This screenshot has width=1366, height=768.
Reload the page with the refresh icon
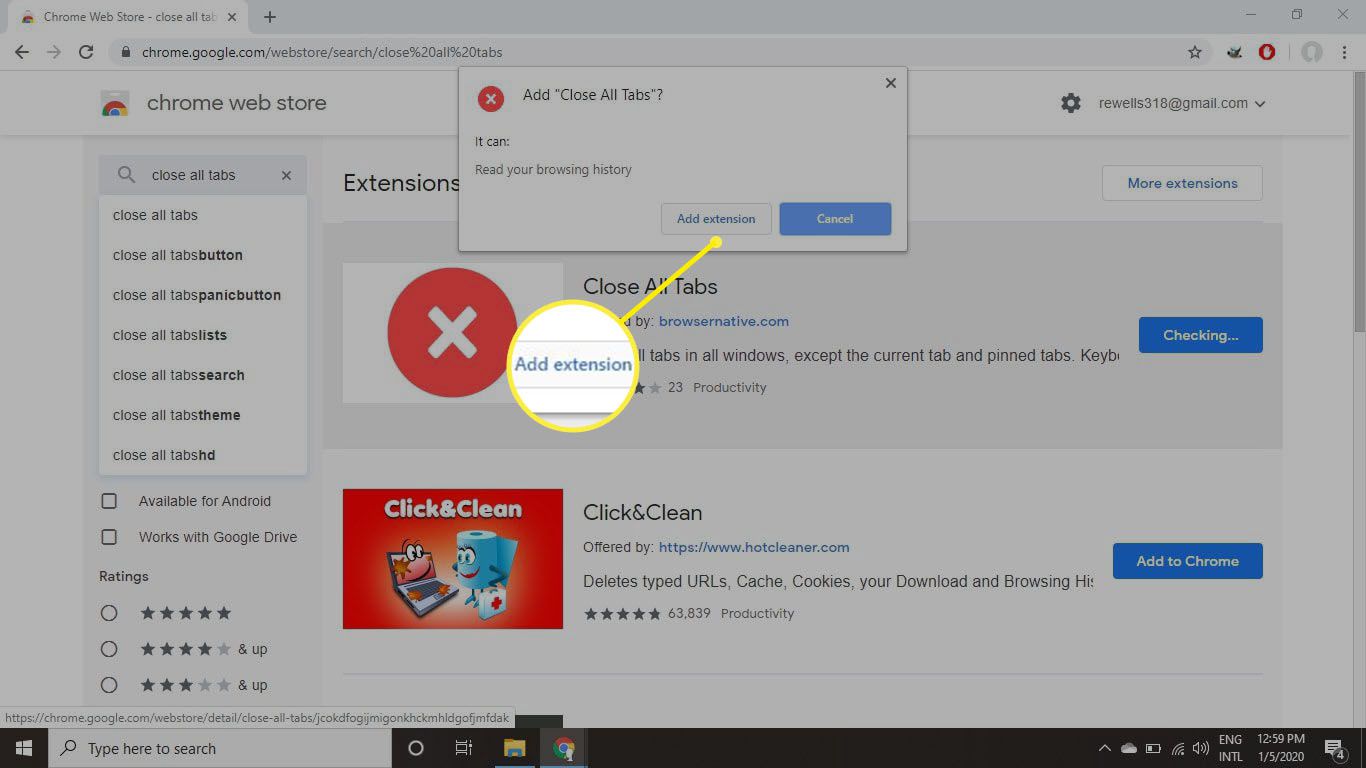click(x=86, y=52)
